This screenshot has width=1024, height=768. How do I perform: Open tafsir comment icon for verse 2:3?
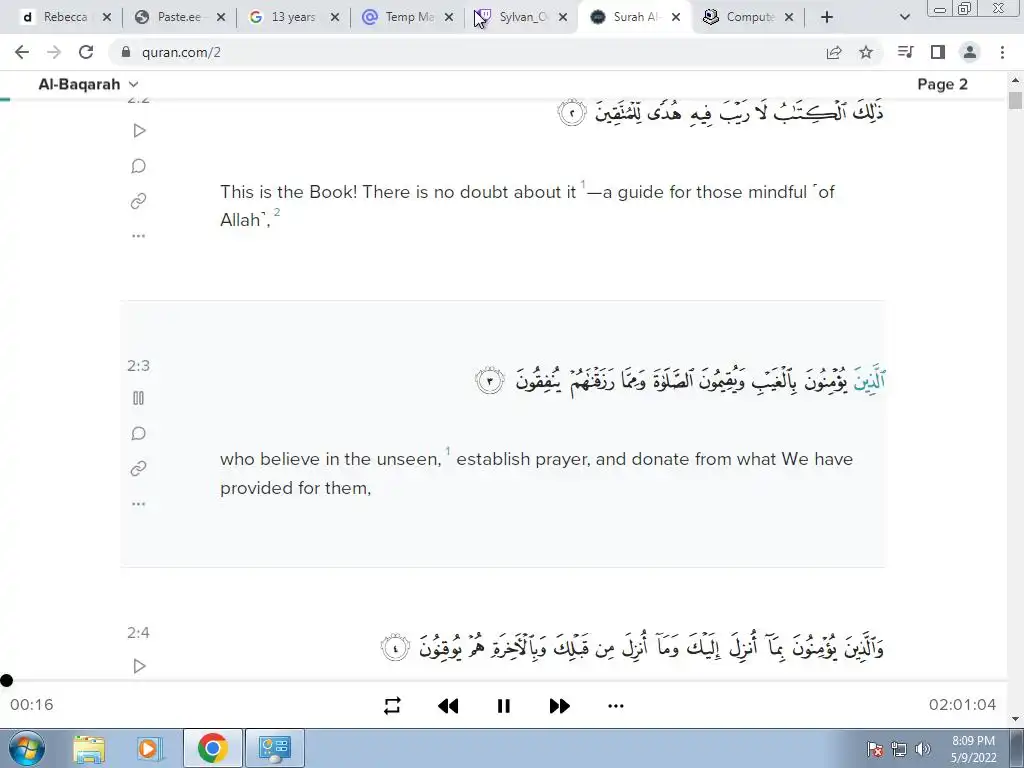[138, 433]
